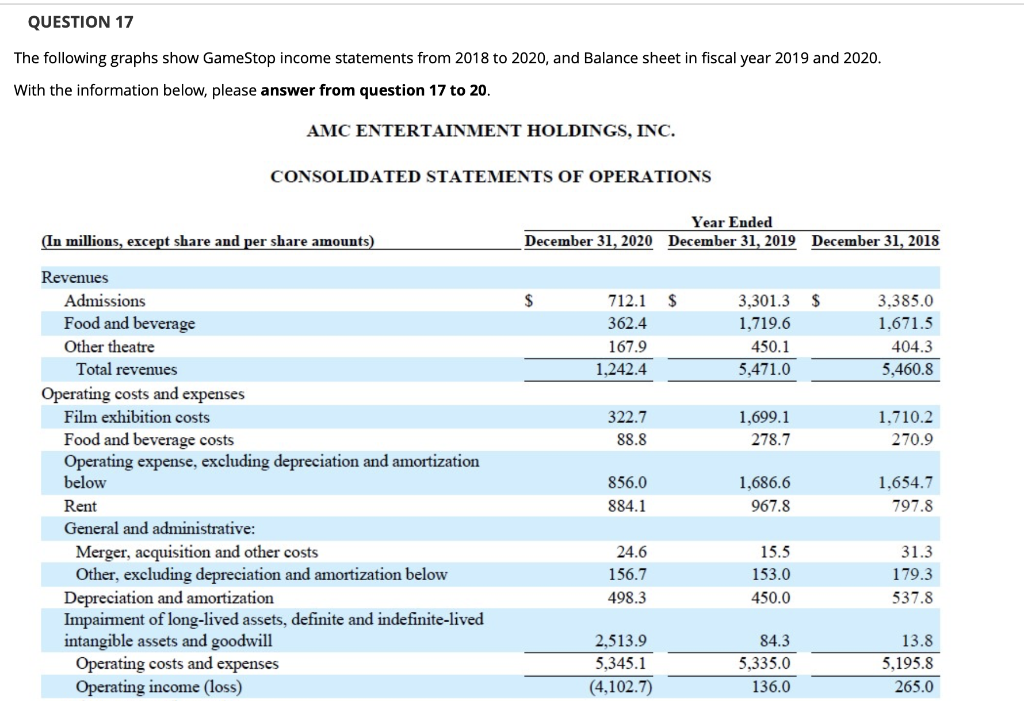Click the 322.7 film exhibition costs value
The width and height of the screenshot is (1024, 701).
point(627,417)
